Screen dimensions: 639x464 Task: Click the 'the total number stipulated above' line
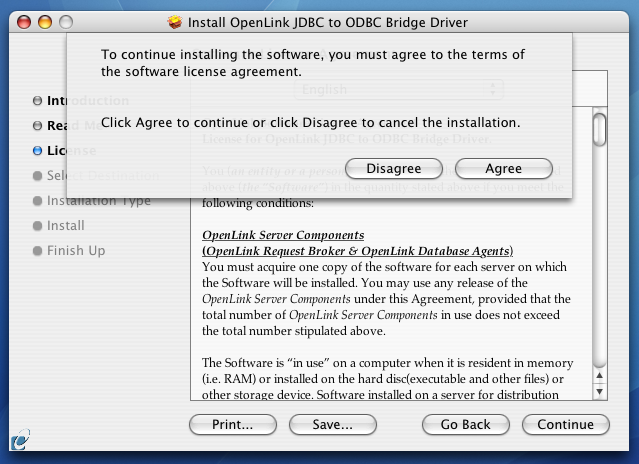(294, 331)
